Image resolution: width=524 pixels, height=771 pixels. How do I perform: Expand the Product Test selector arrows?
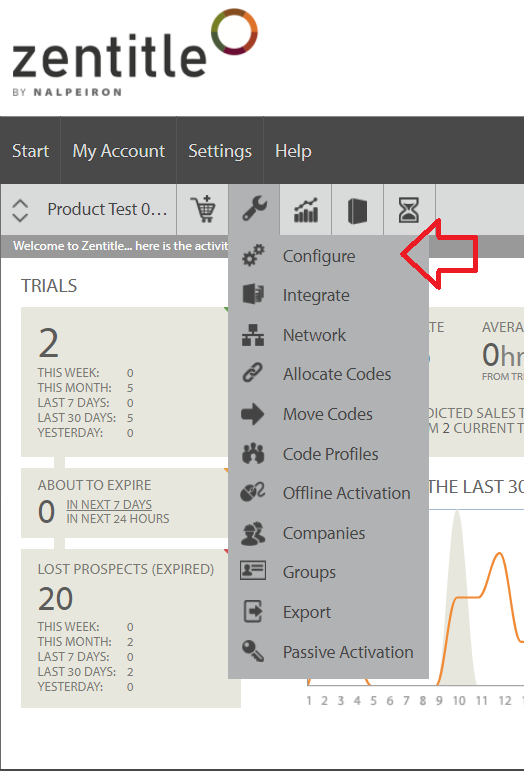20,210
